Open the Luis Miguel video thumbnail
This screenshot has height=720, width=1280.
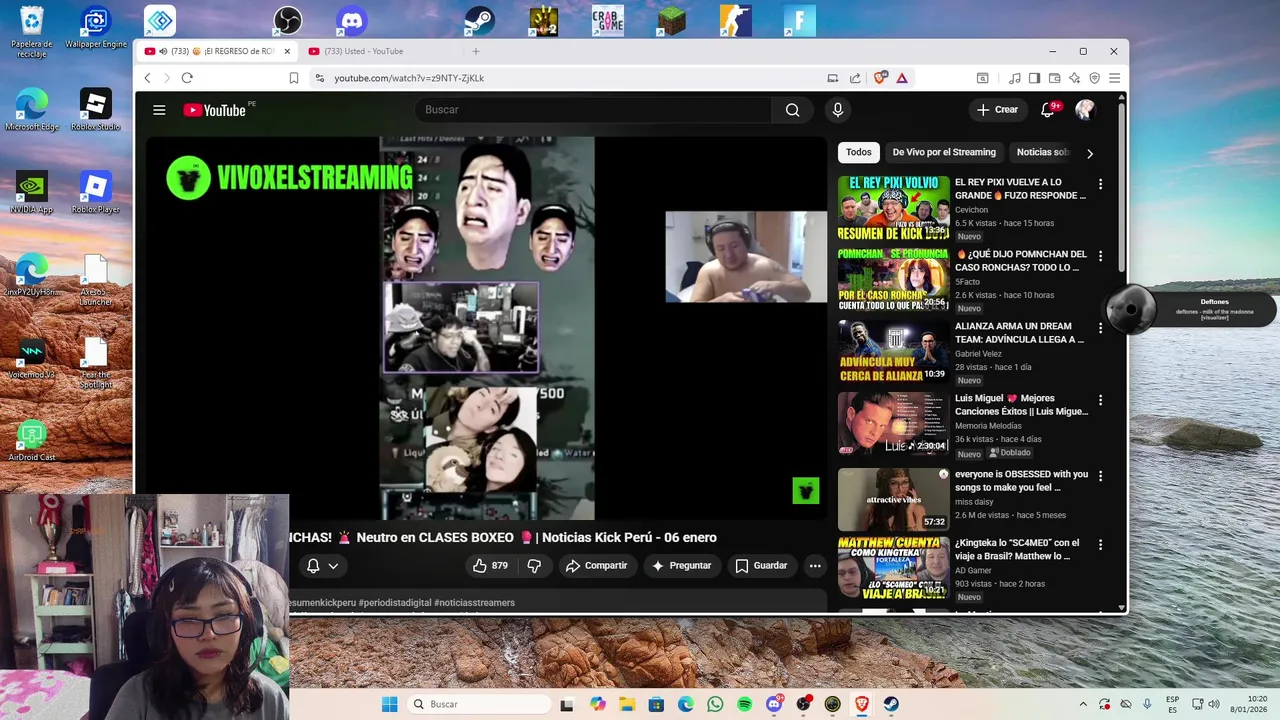893,423
